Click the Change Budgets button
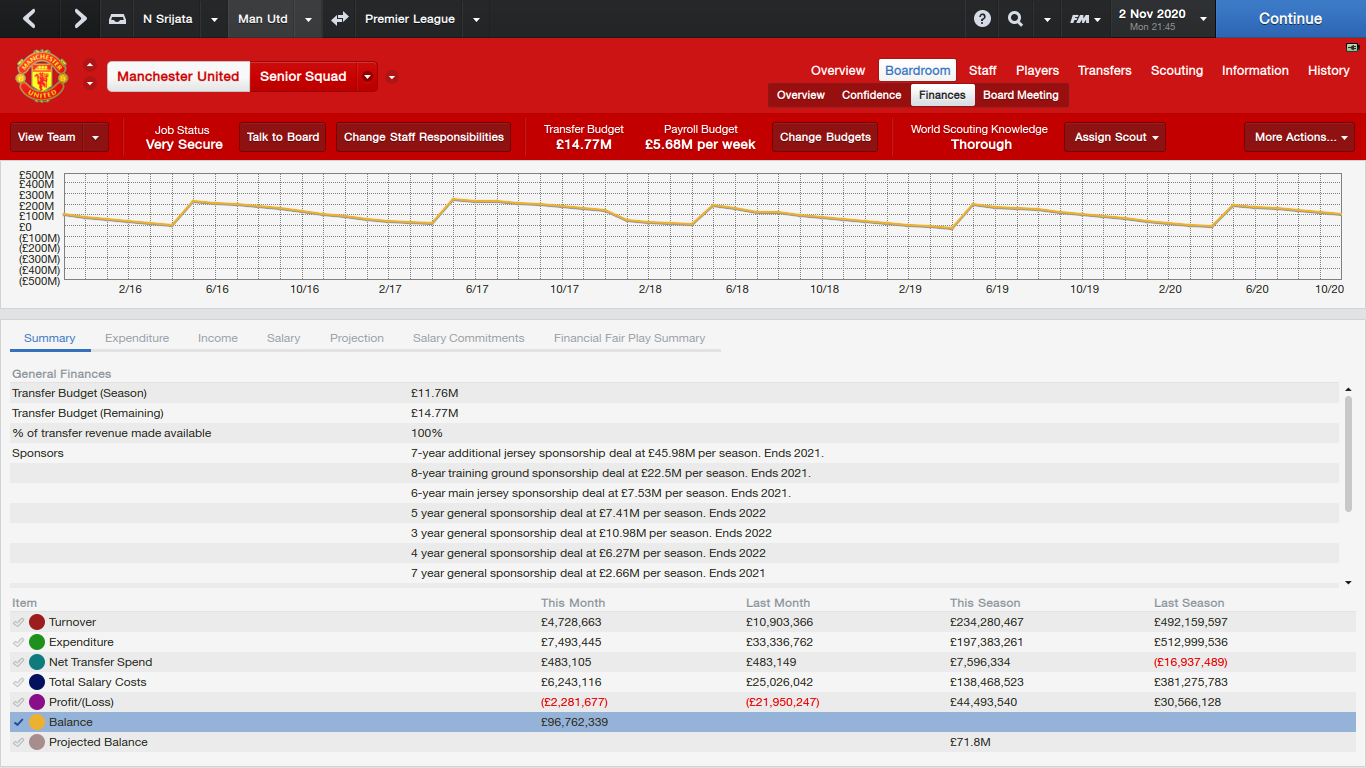This screenshot has width=1366, height=768. (x=825, y=137)
